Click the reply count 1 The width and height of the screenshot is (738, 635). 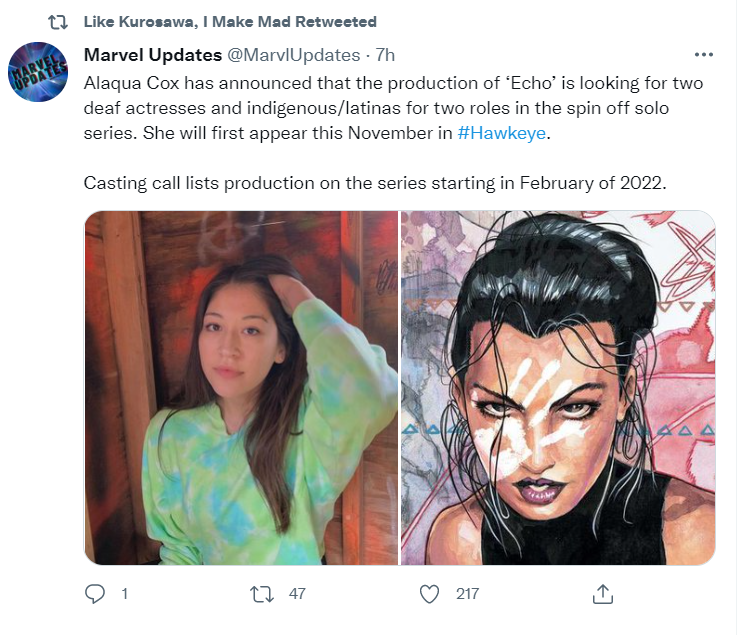point(125,594)
